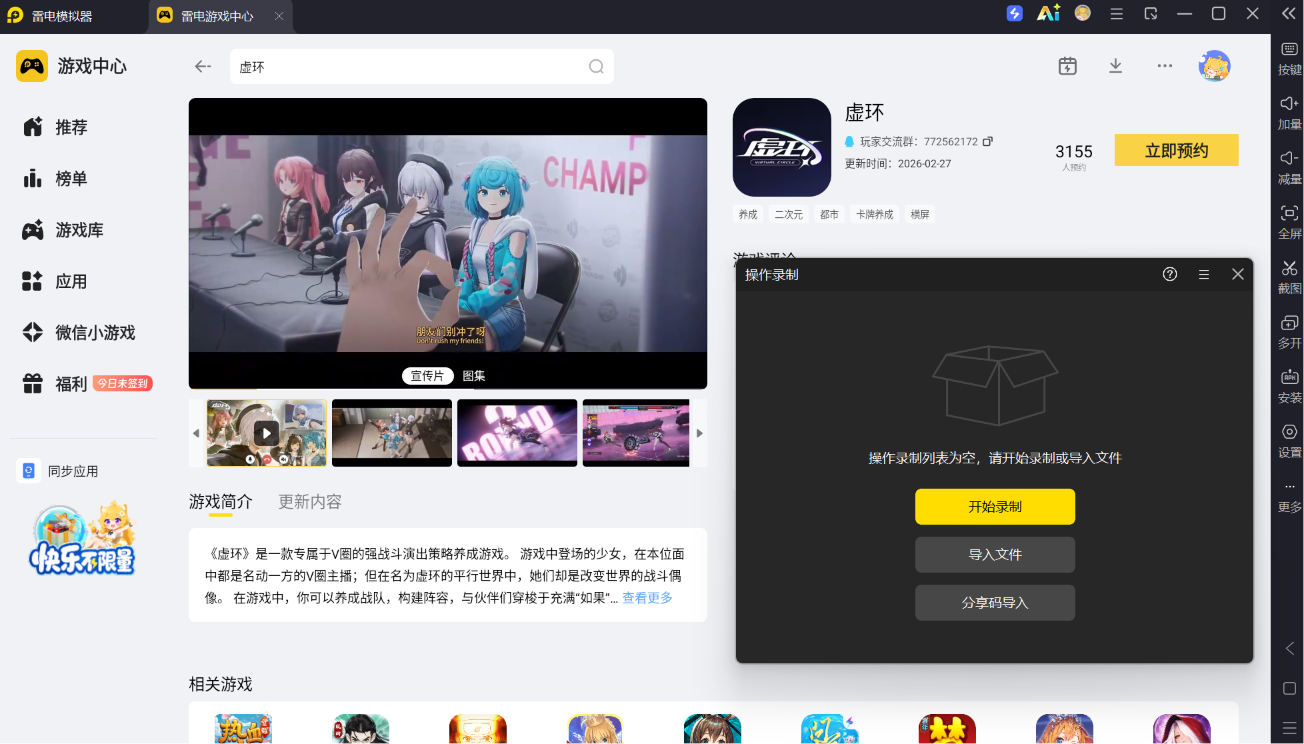Enter 全屏 fullscreen mode
Screen dimensions: 1304x744
click(1289, 220)
